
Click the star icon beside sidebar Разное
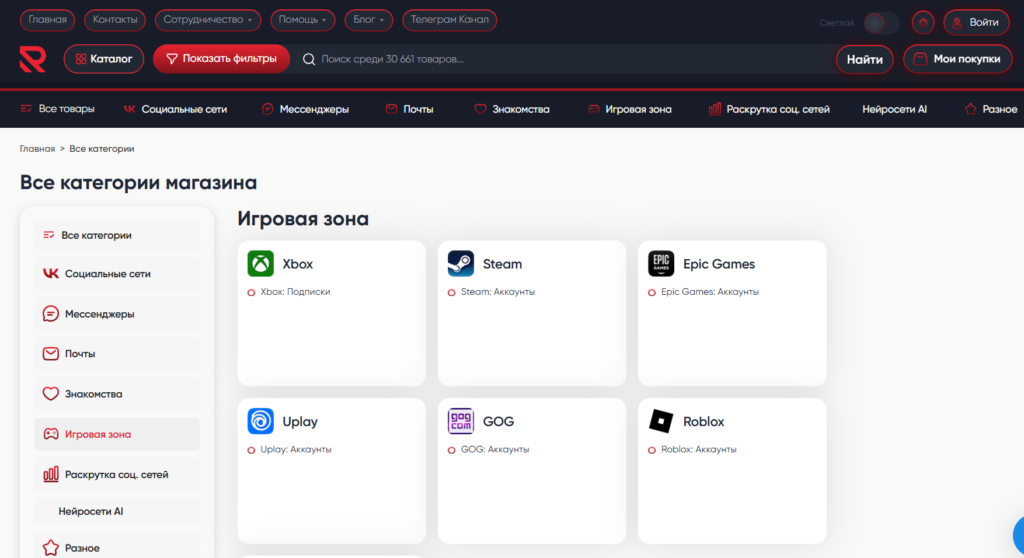[x=50, y=548]
